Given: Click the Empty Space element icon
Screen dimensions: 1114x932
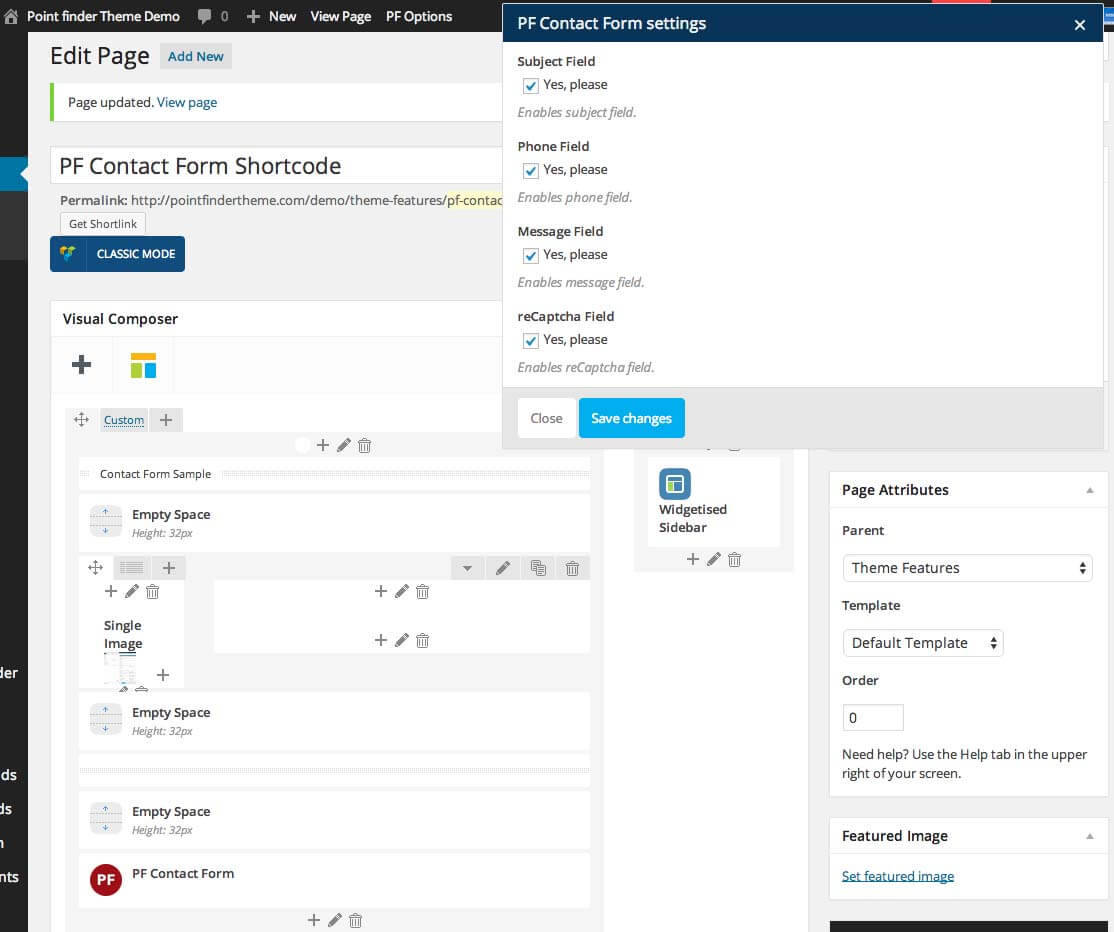Looking at the screenshot, I should (x=105, y=521).
